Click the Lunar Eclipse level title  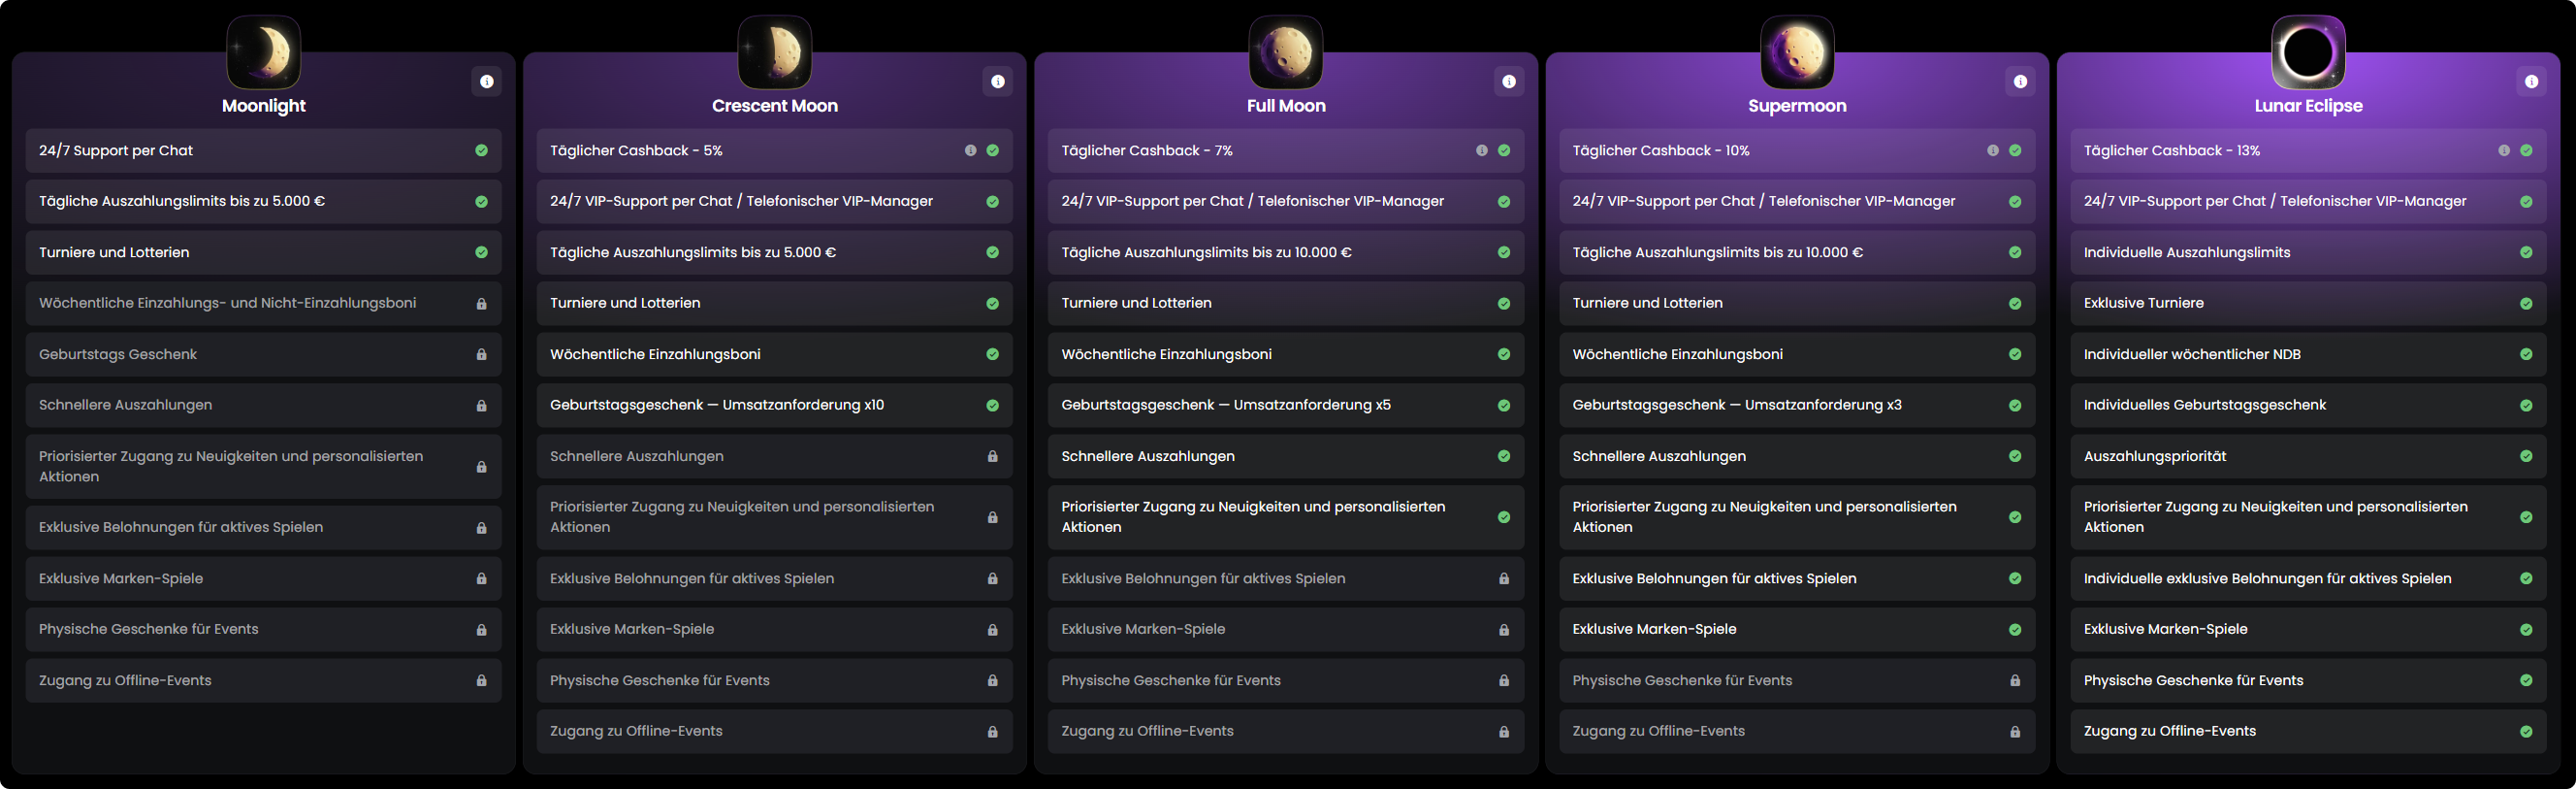(x=2308, y=106)
